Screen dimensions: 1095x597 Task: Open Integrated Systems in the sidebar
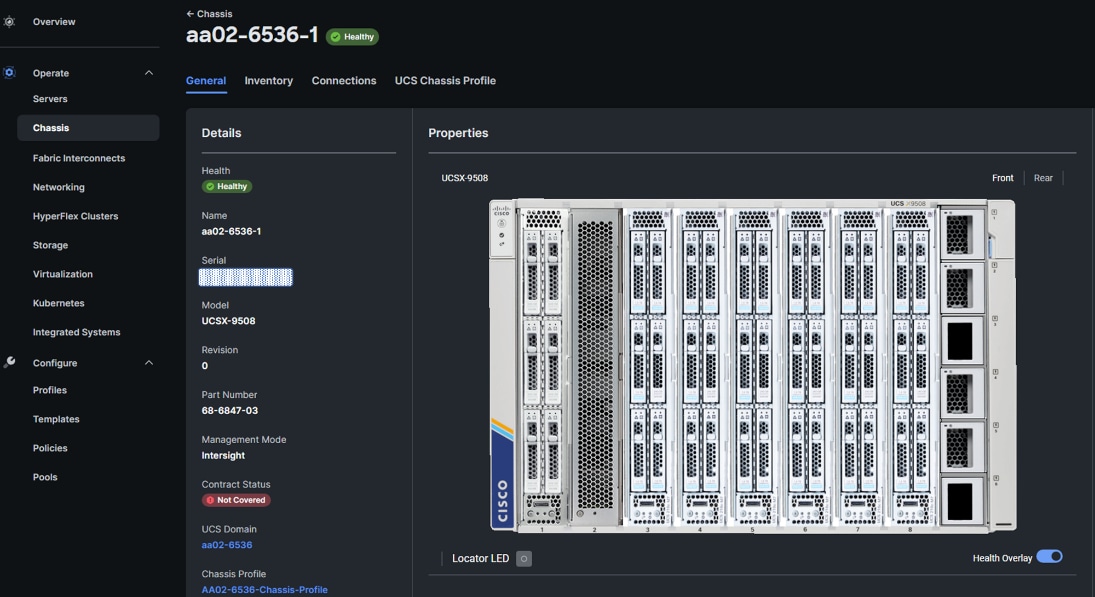(x=76, y=332)
